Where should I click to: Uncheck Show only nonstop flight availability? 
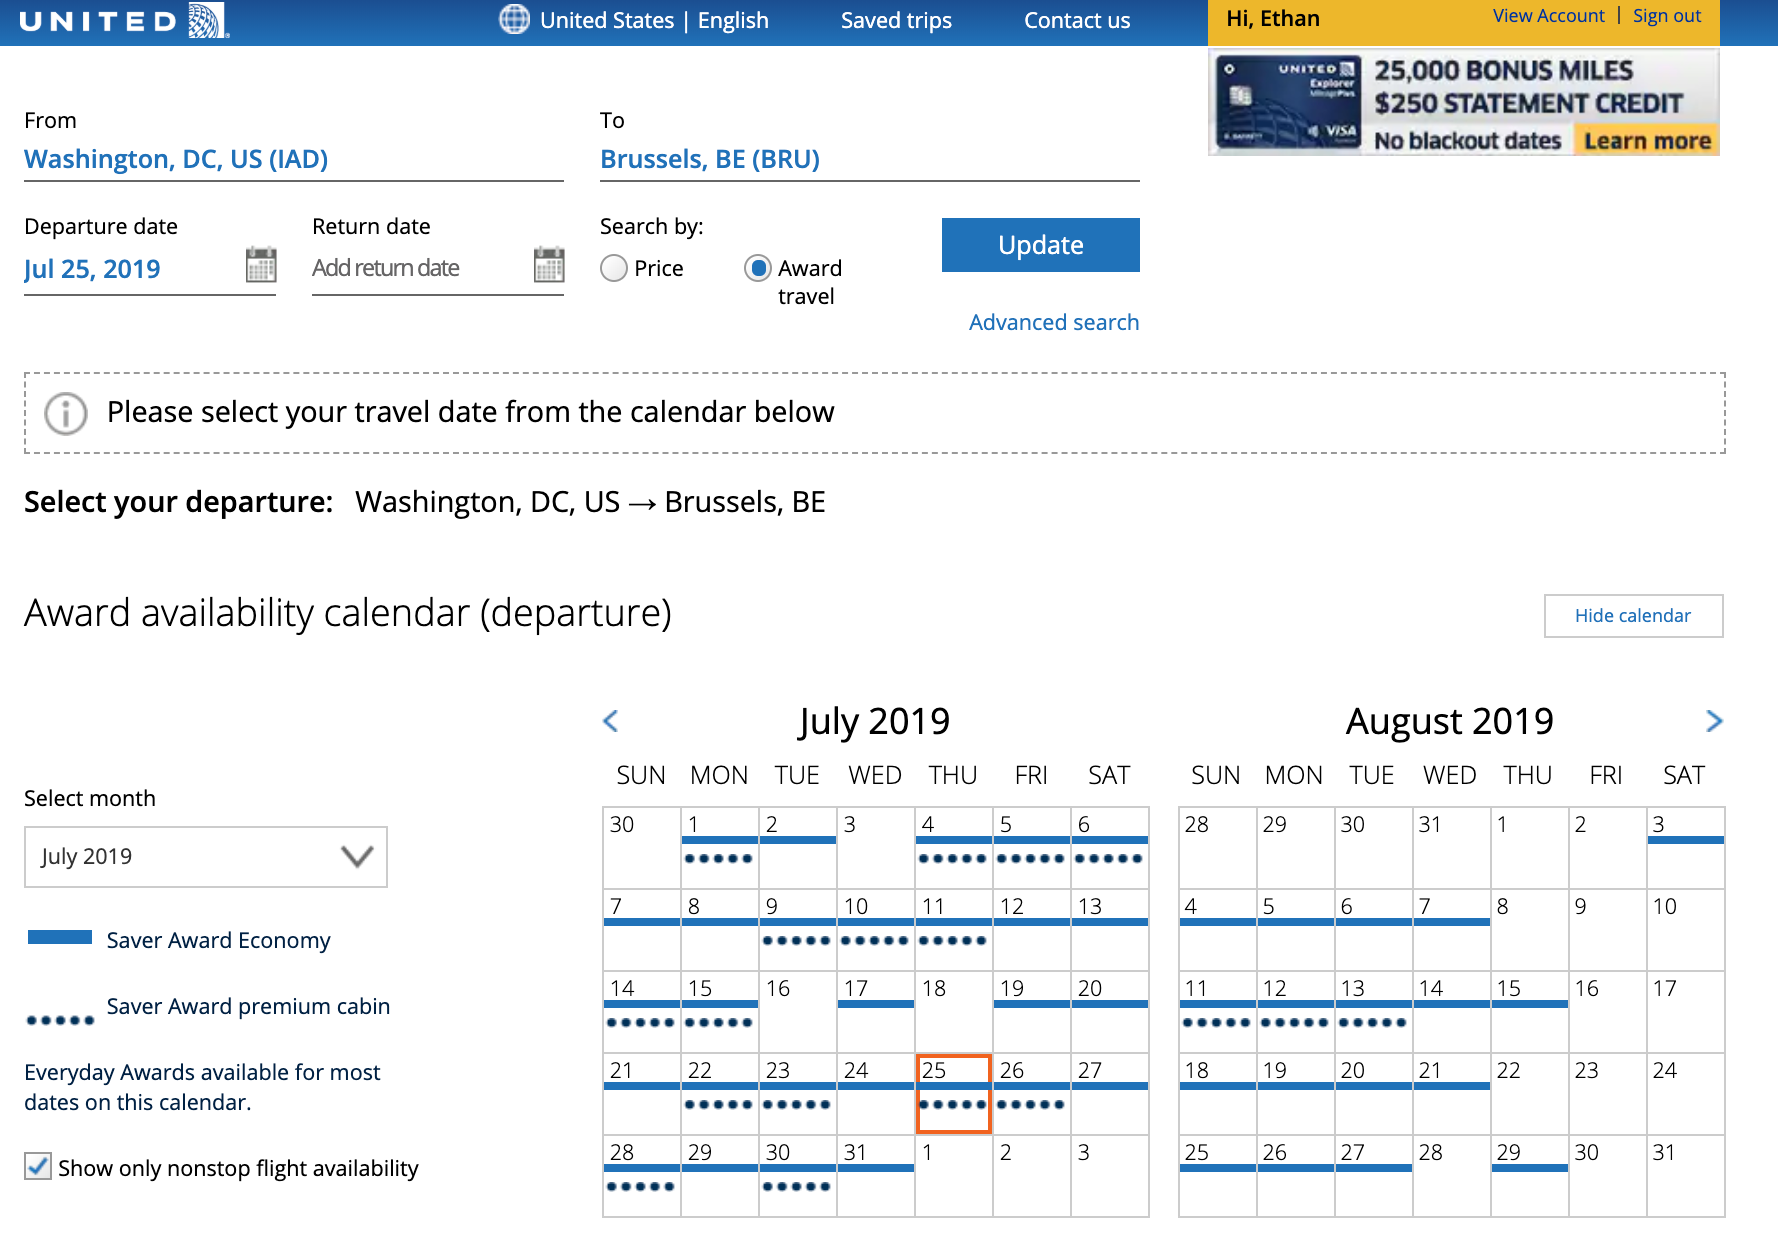click(x=38, y=1167)
